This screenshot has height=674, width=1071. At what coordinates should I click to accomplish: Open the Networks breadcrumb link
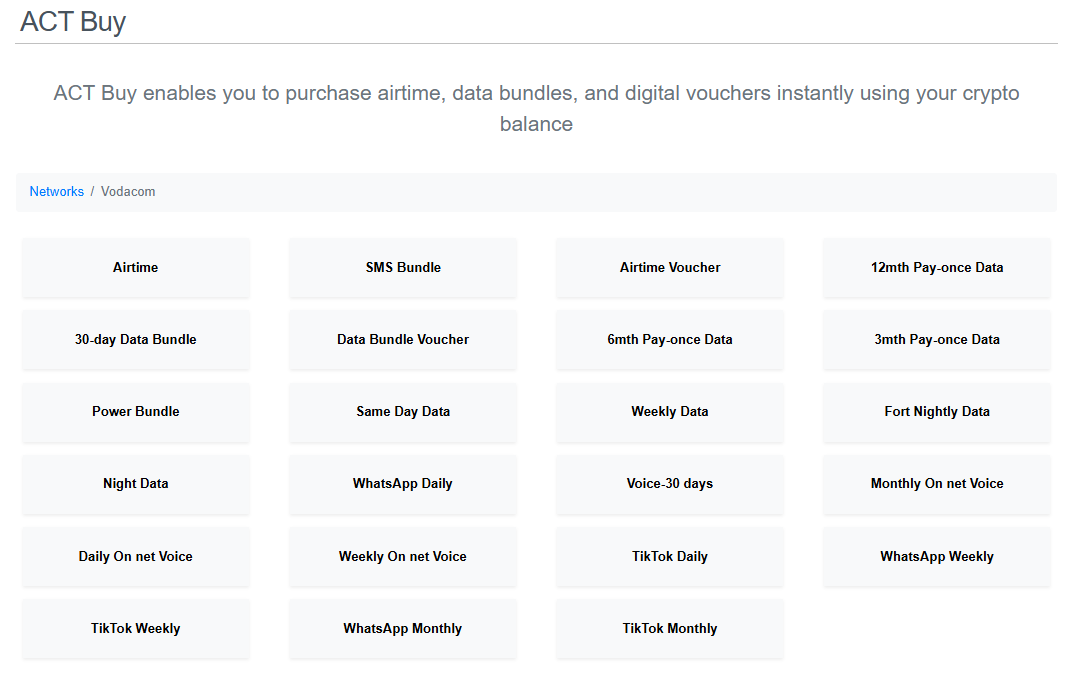tap(57, 191)
